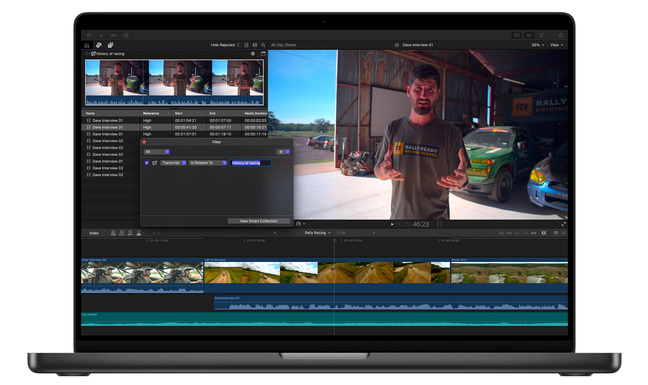Click the transcript search icon in the Filter row
This screenshot has width=648, height=385.
click(x=155, y=163)
